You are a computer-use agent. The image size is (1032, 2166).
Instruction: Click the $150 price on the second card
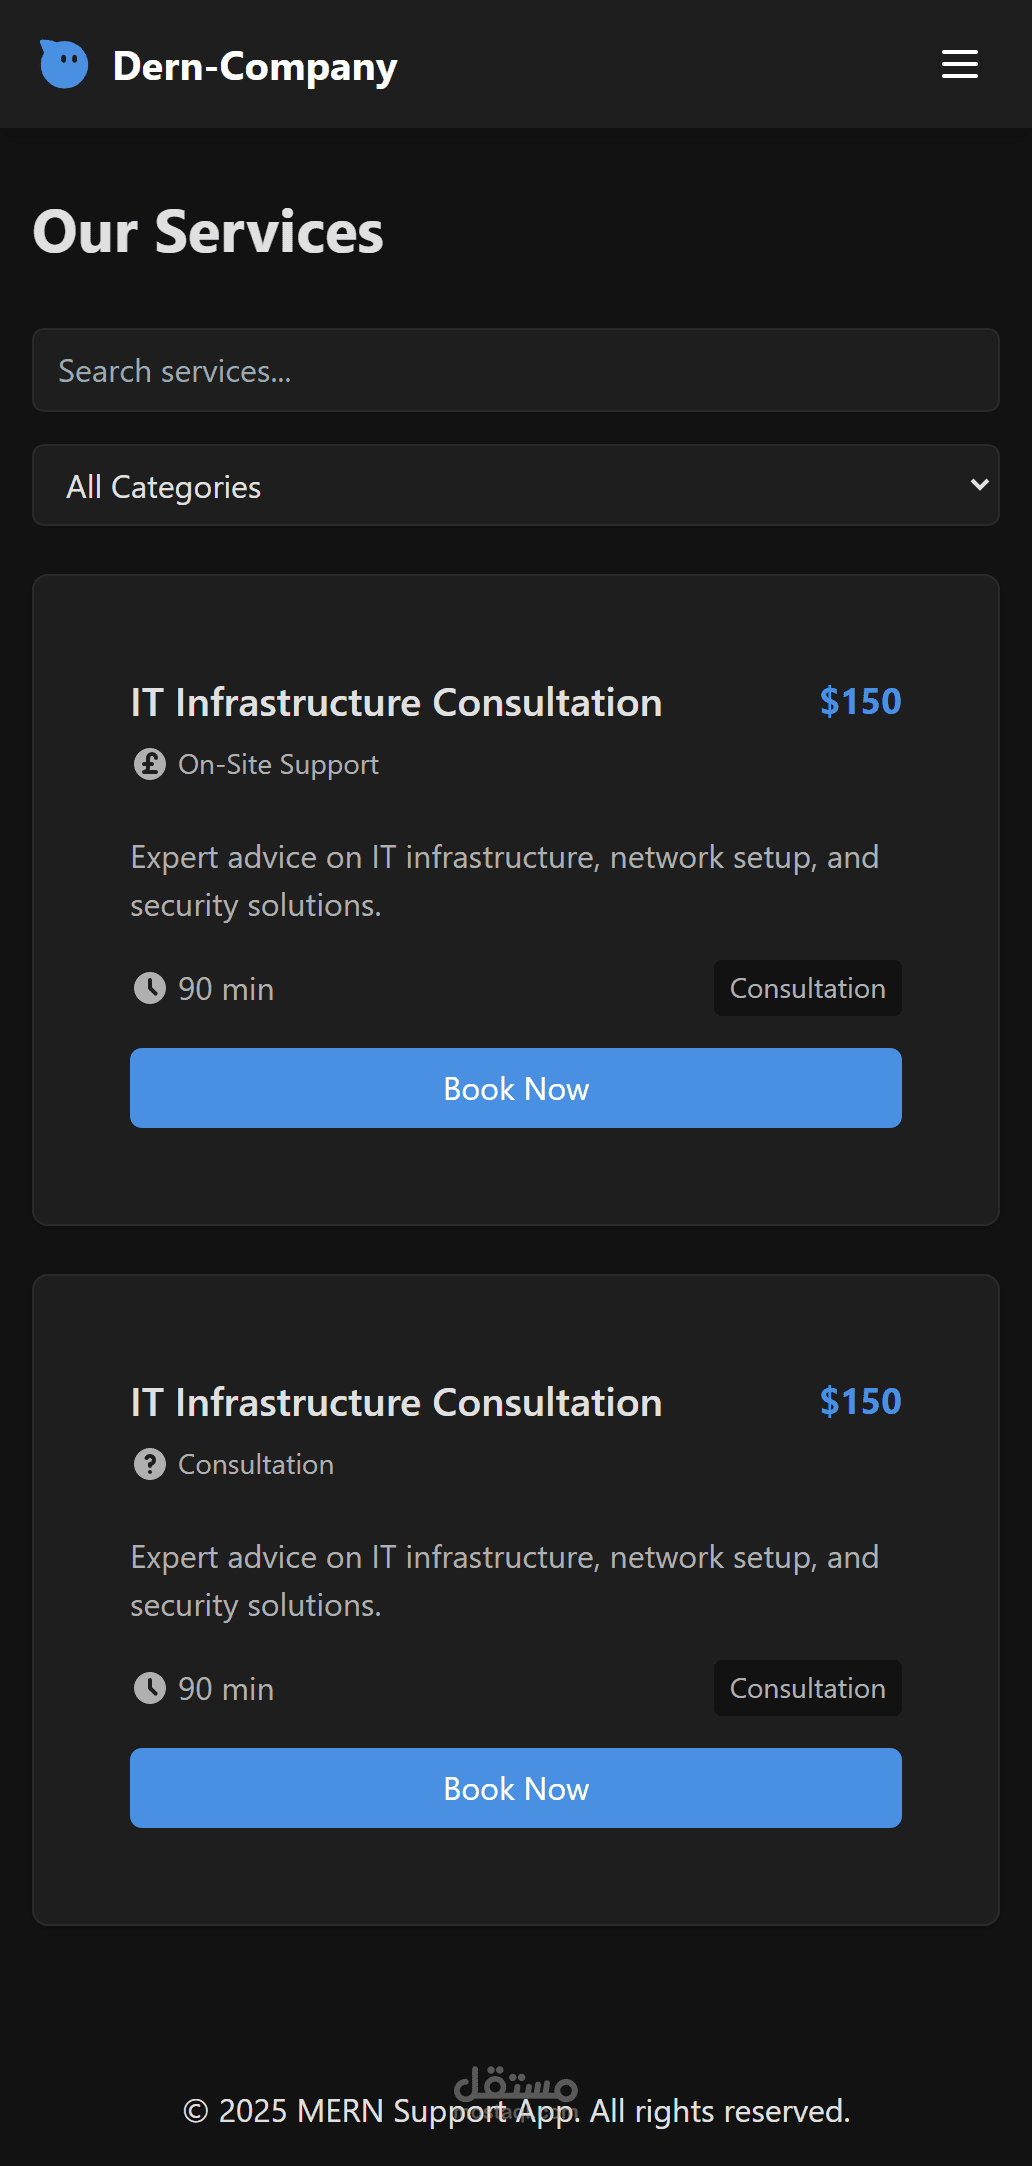click(x=860, y=1402)
